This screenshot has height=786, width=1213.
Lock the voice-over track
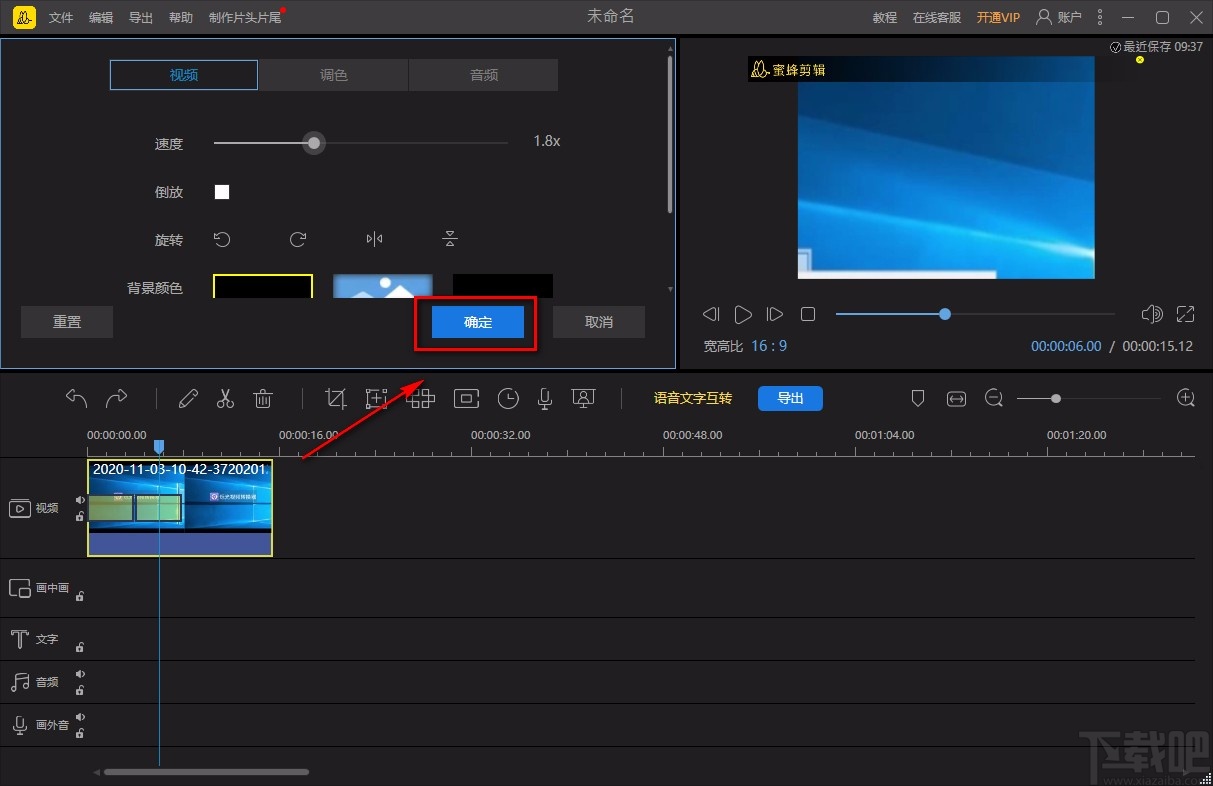point(80,733)
